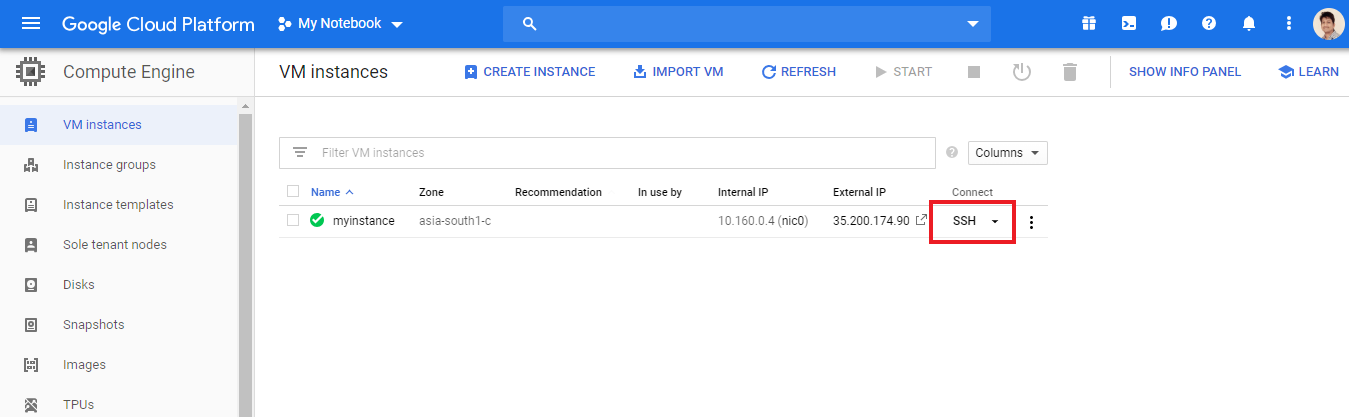Click the stop square icon
Image resolution: width=1349 pixels, height=417 pixels.
(974, 72)
